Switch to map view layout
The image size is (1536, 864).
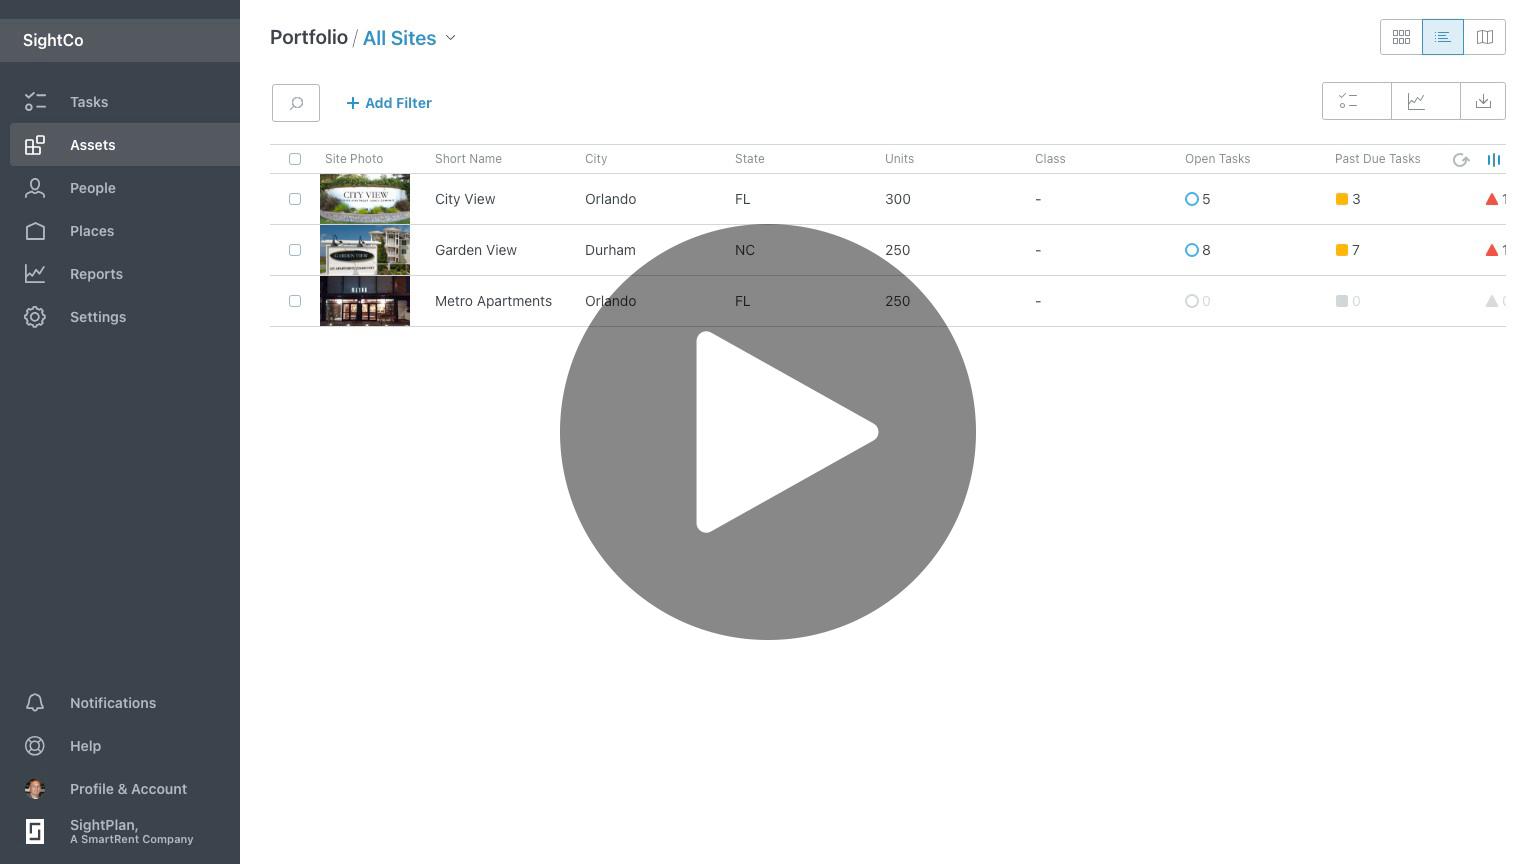(1485, 37)
